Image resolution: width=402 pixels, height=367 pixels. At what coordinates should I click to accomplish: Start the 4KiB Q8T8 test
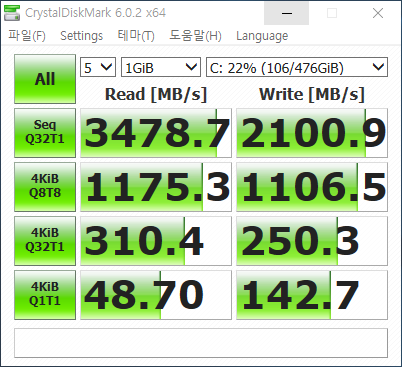tap(45, 187)
